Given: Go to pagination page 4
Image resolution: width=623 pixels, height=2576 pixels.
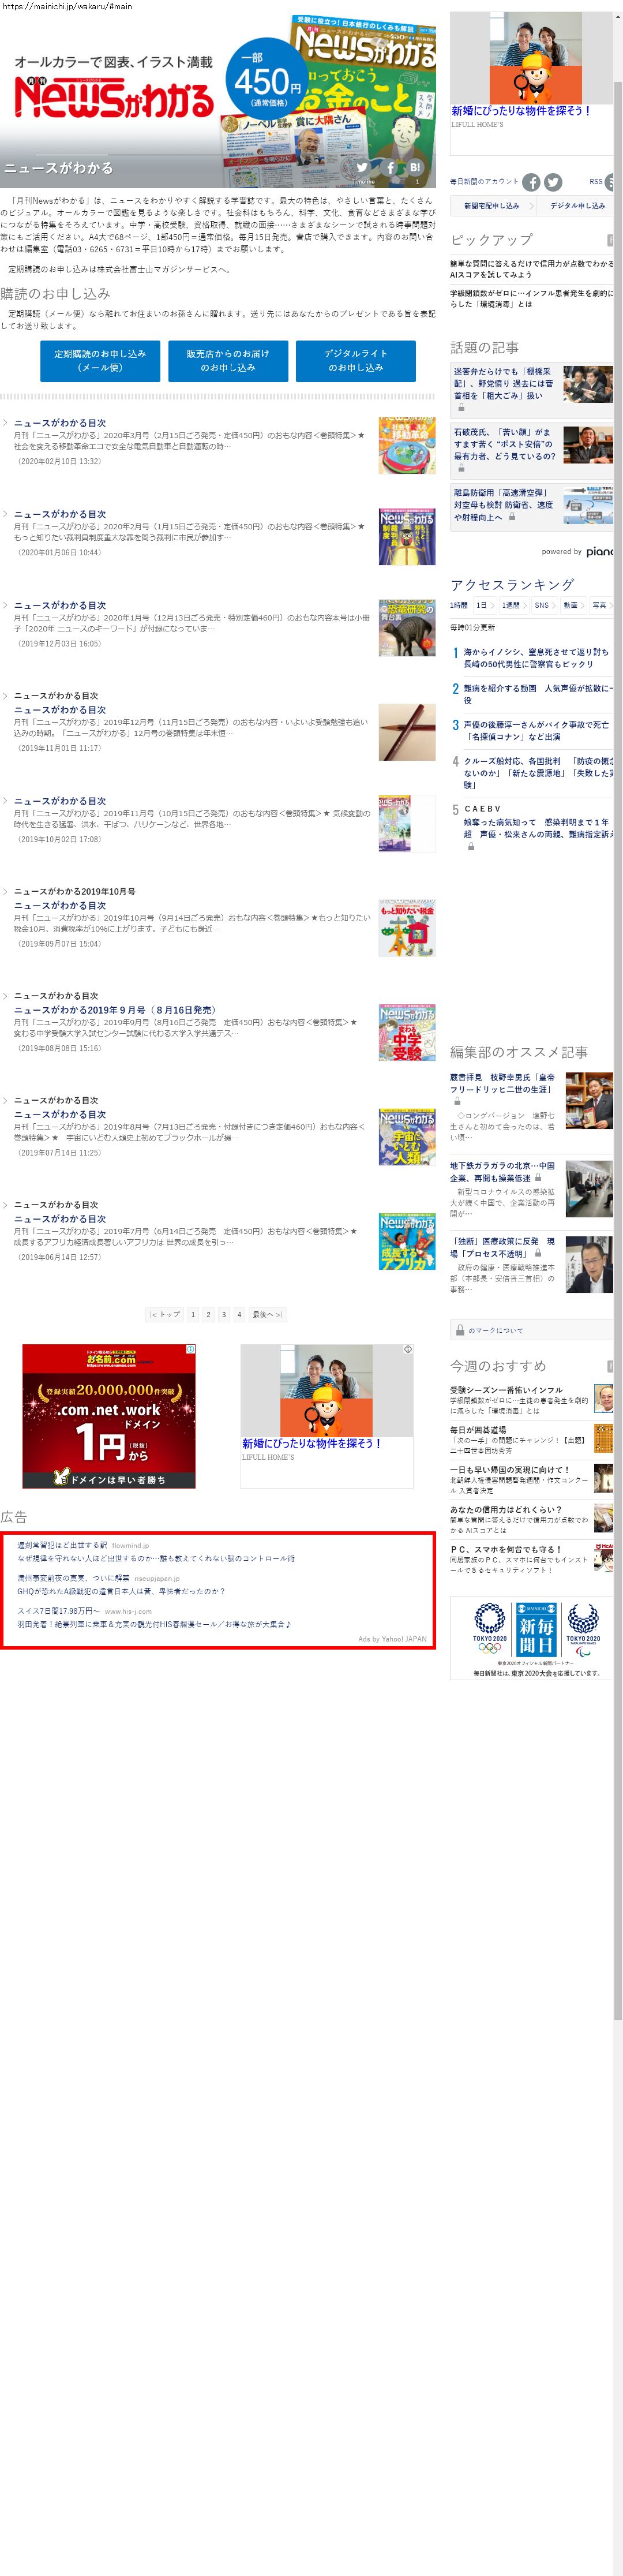Looking at the screenshot, I should pyautogui.click(x=239, y=1314).
